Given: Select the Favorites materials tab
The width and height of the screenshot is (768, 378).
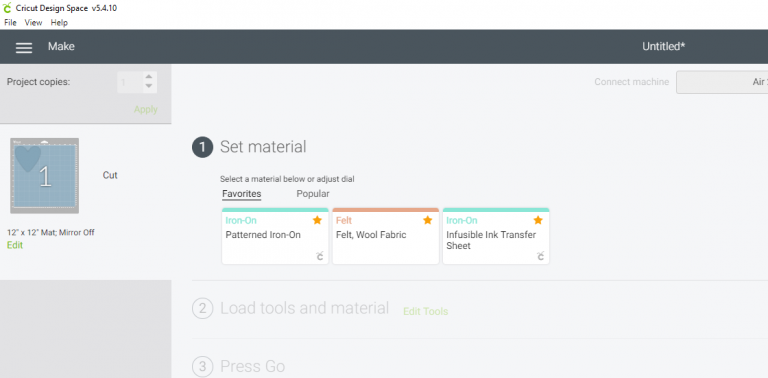Looking at the screenshot, I should (241, 194).
